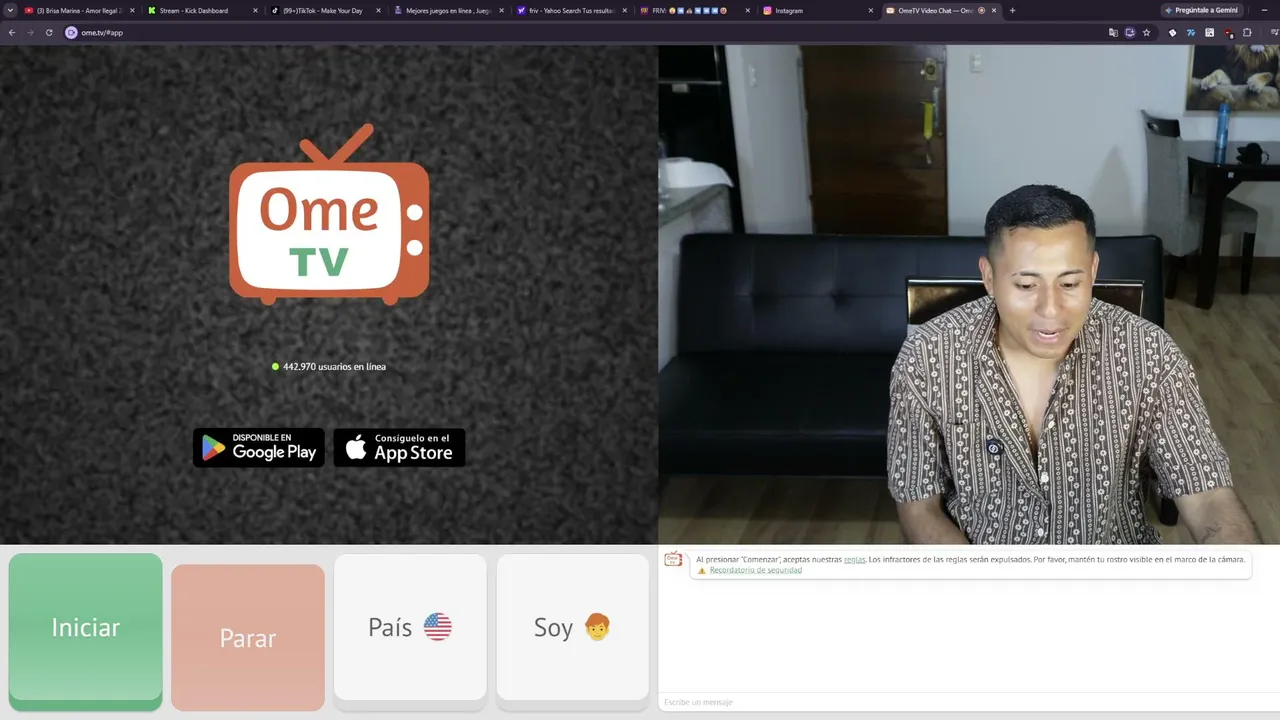This screenshot has height=720, width=1280.
Task: Open the Extensions puzzle menu
Action: coord(1247,32)
